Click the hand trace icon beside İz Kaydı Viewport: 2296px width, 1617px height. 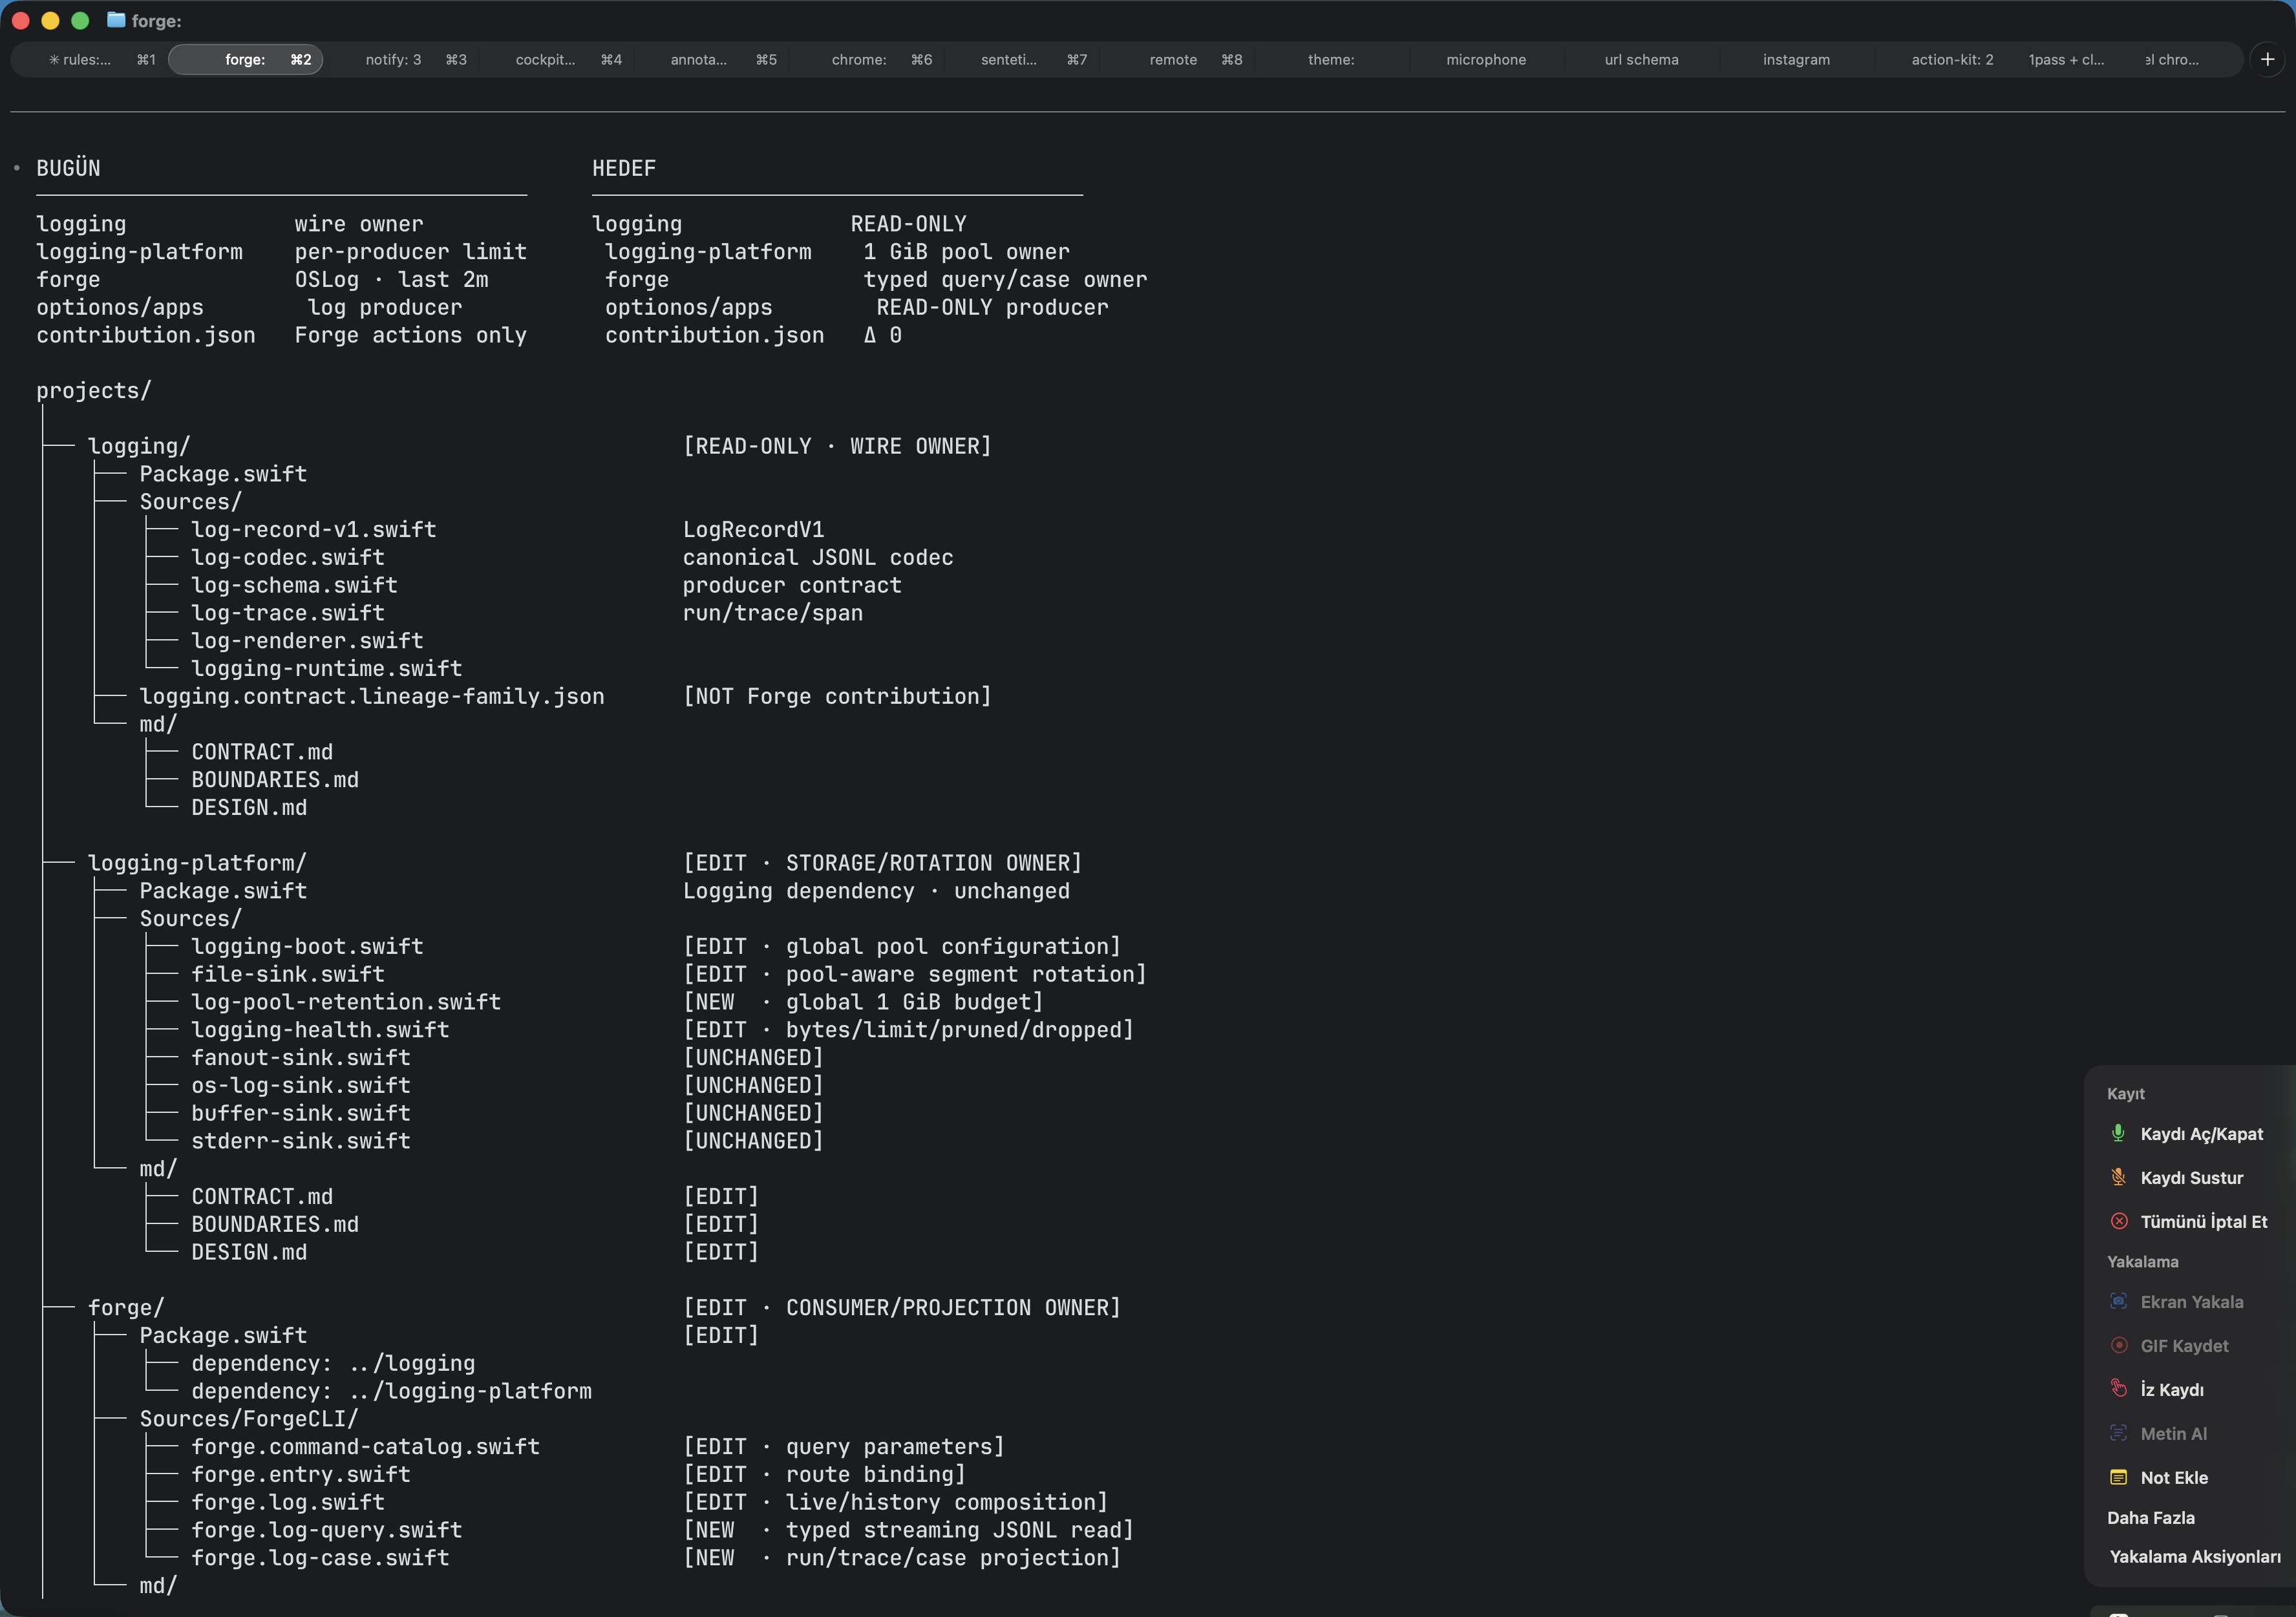2118,1388
